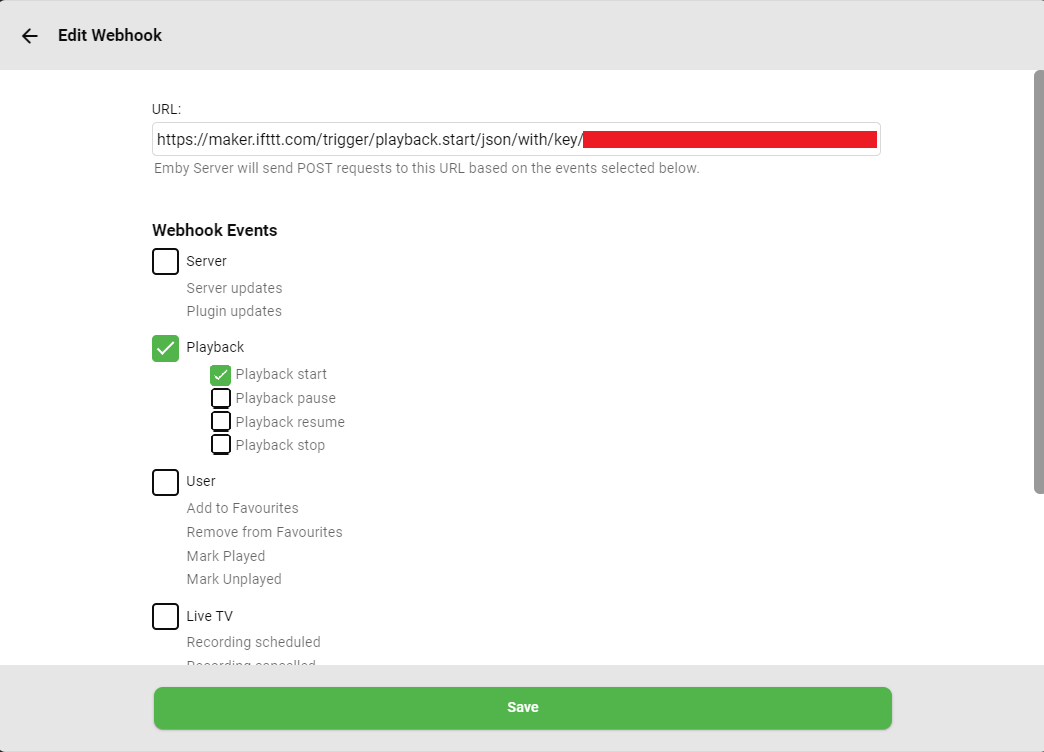Disable the Playback start checkbox
This screenshot has width=1044, height=752.
[x=221, y=375]
